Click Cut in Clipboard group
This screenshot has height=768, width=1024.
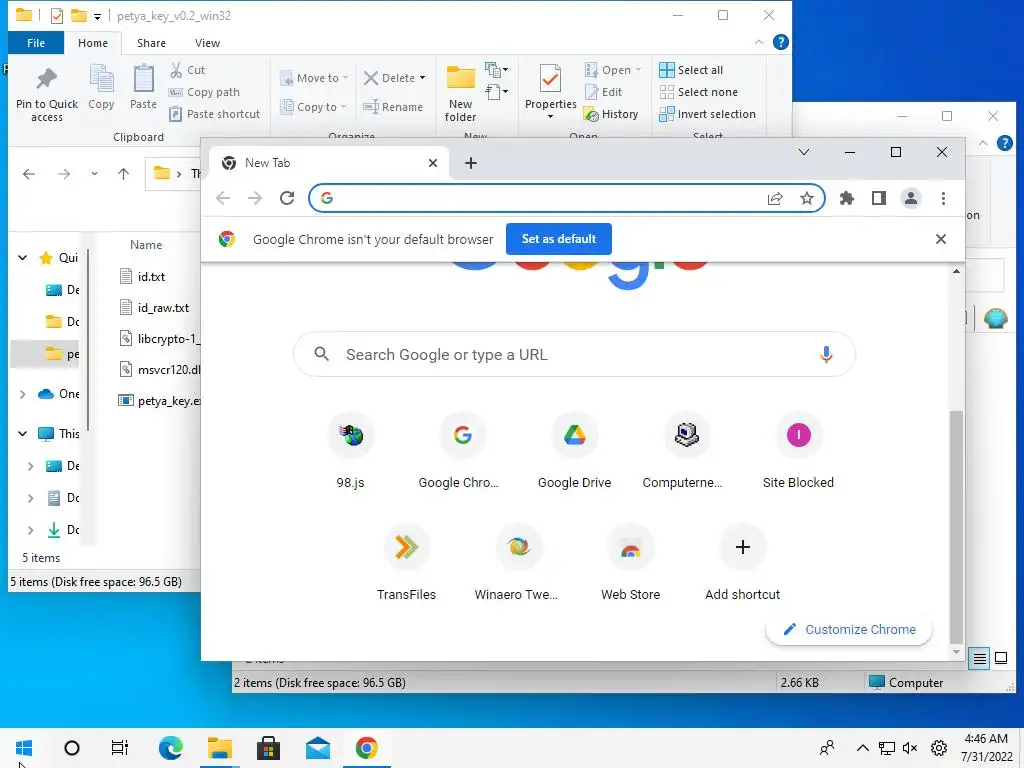click(187, 70)
